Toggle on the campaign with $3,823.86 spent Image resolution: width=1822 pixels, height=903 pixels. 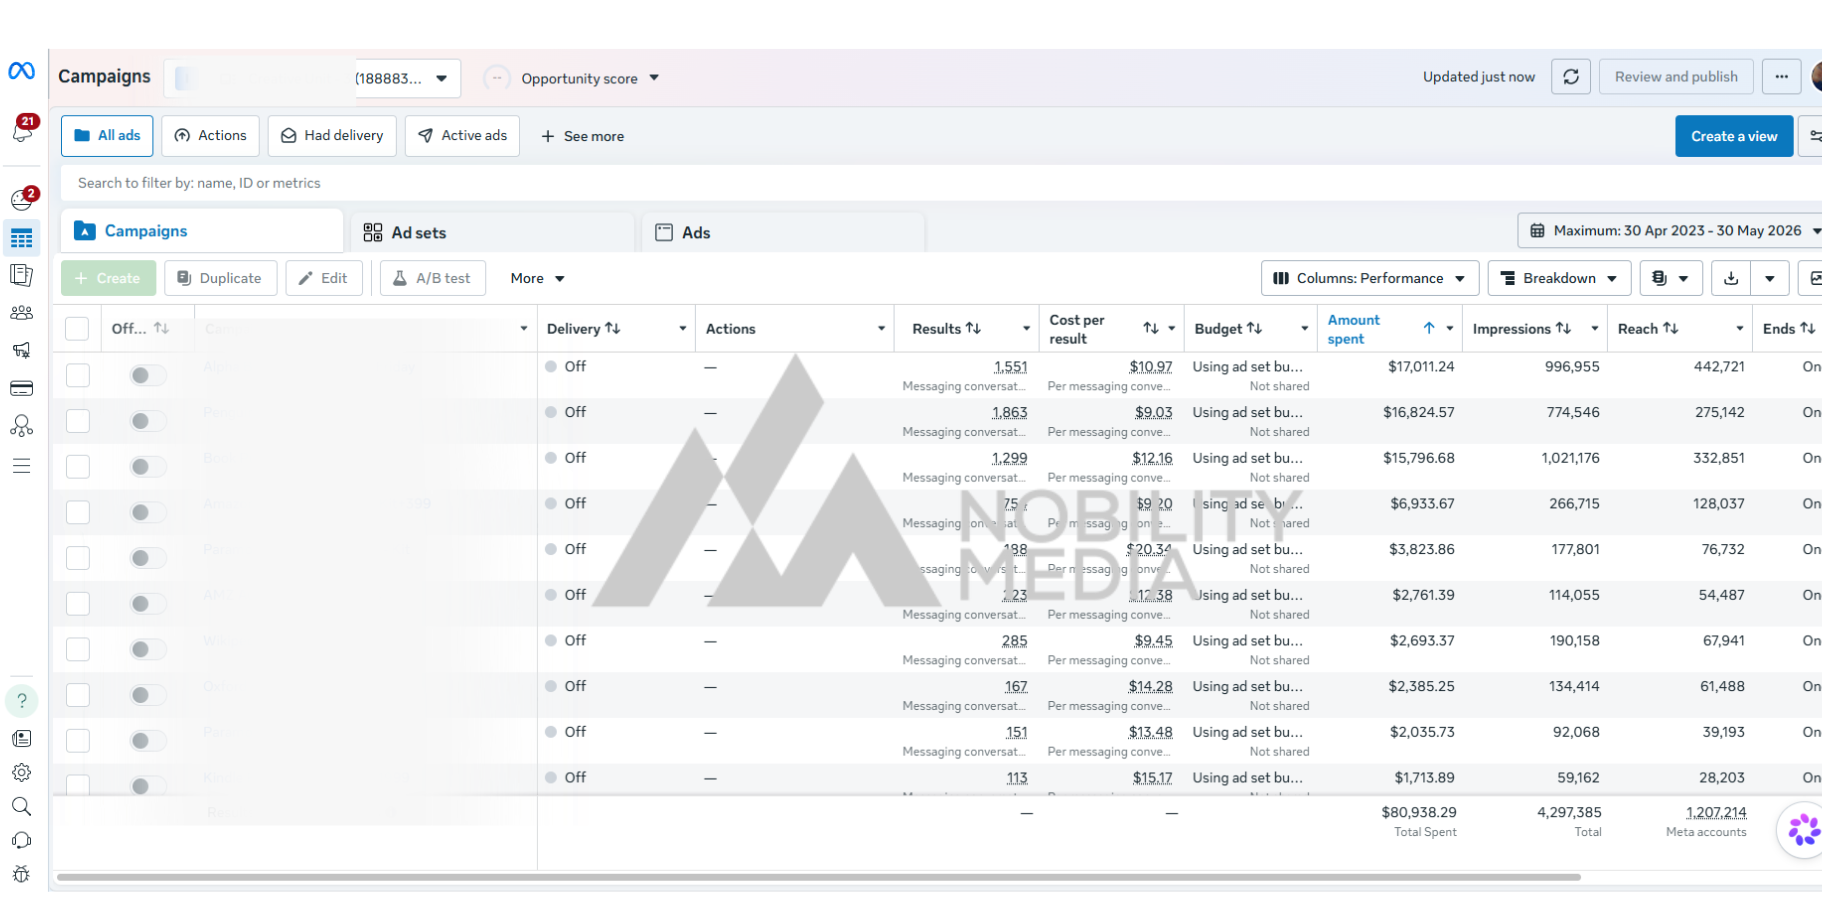pyautogui.click(x=147, y=558)
